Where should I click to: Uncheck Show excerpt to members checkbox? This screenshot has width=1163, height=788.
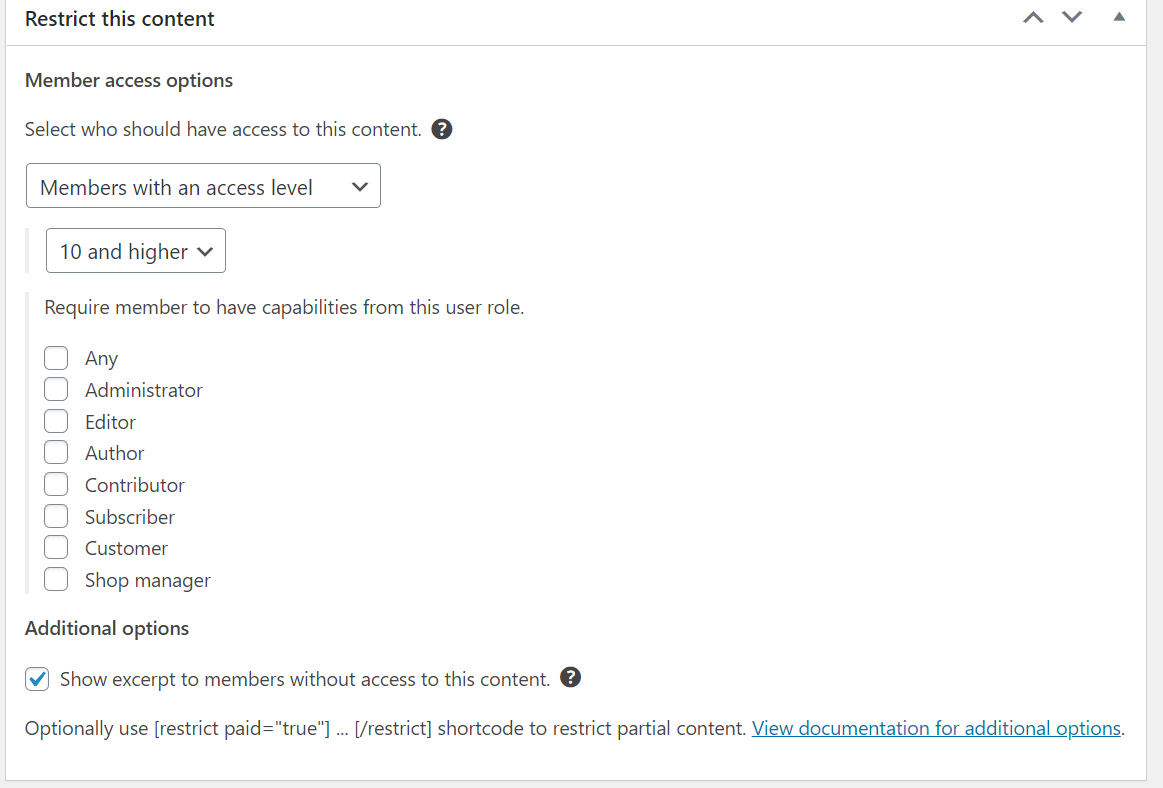click(x=37, y=680)
